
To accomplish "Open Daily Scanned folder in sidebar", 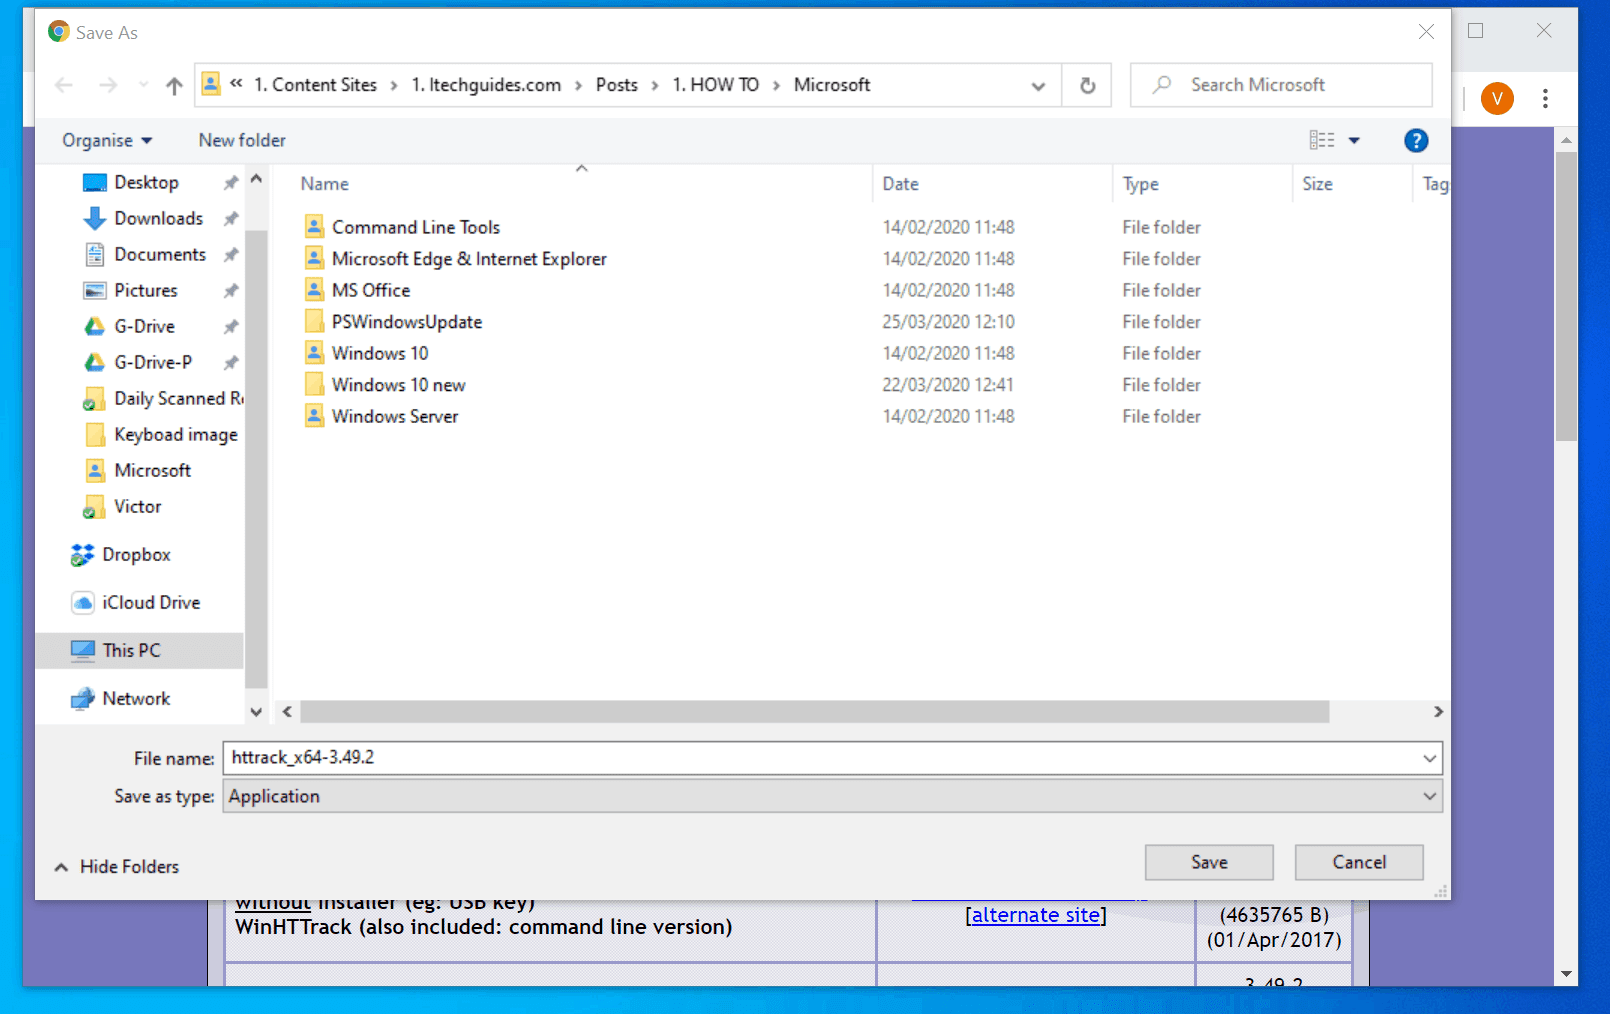I will click(163, 398).
